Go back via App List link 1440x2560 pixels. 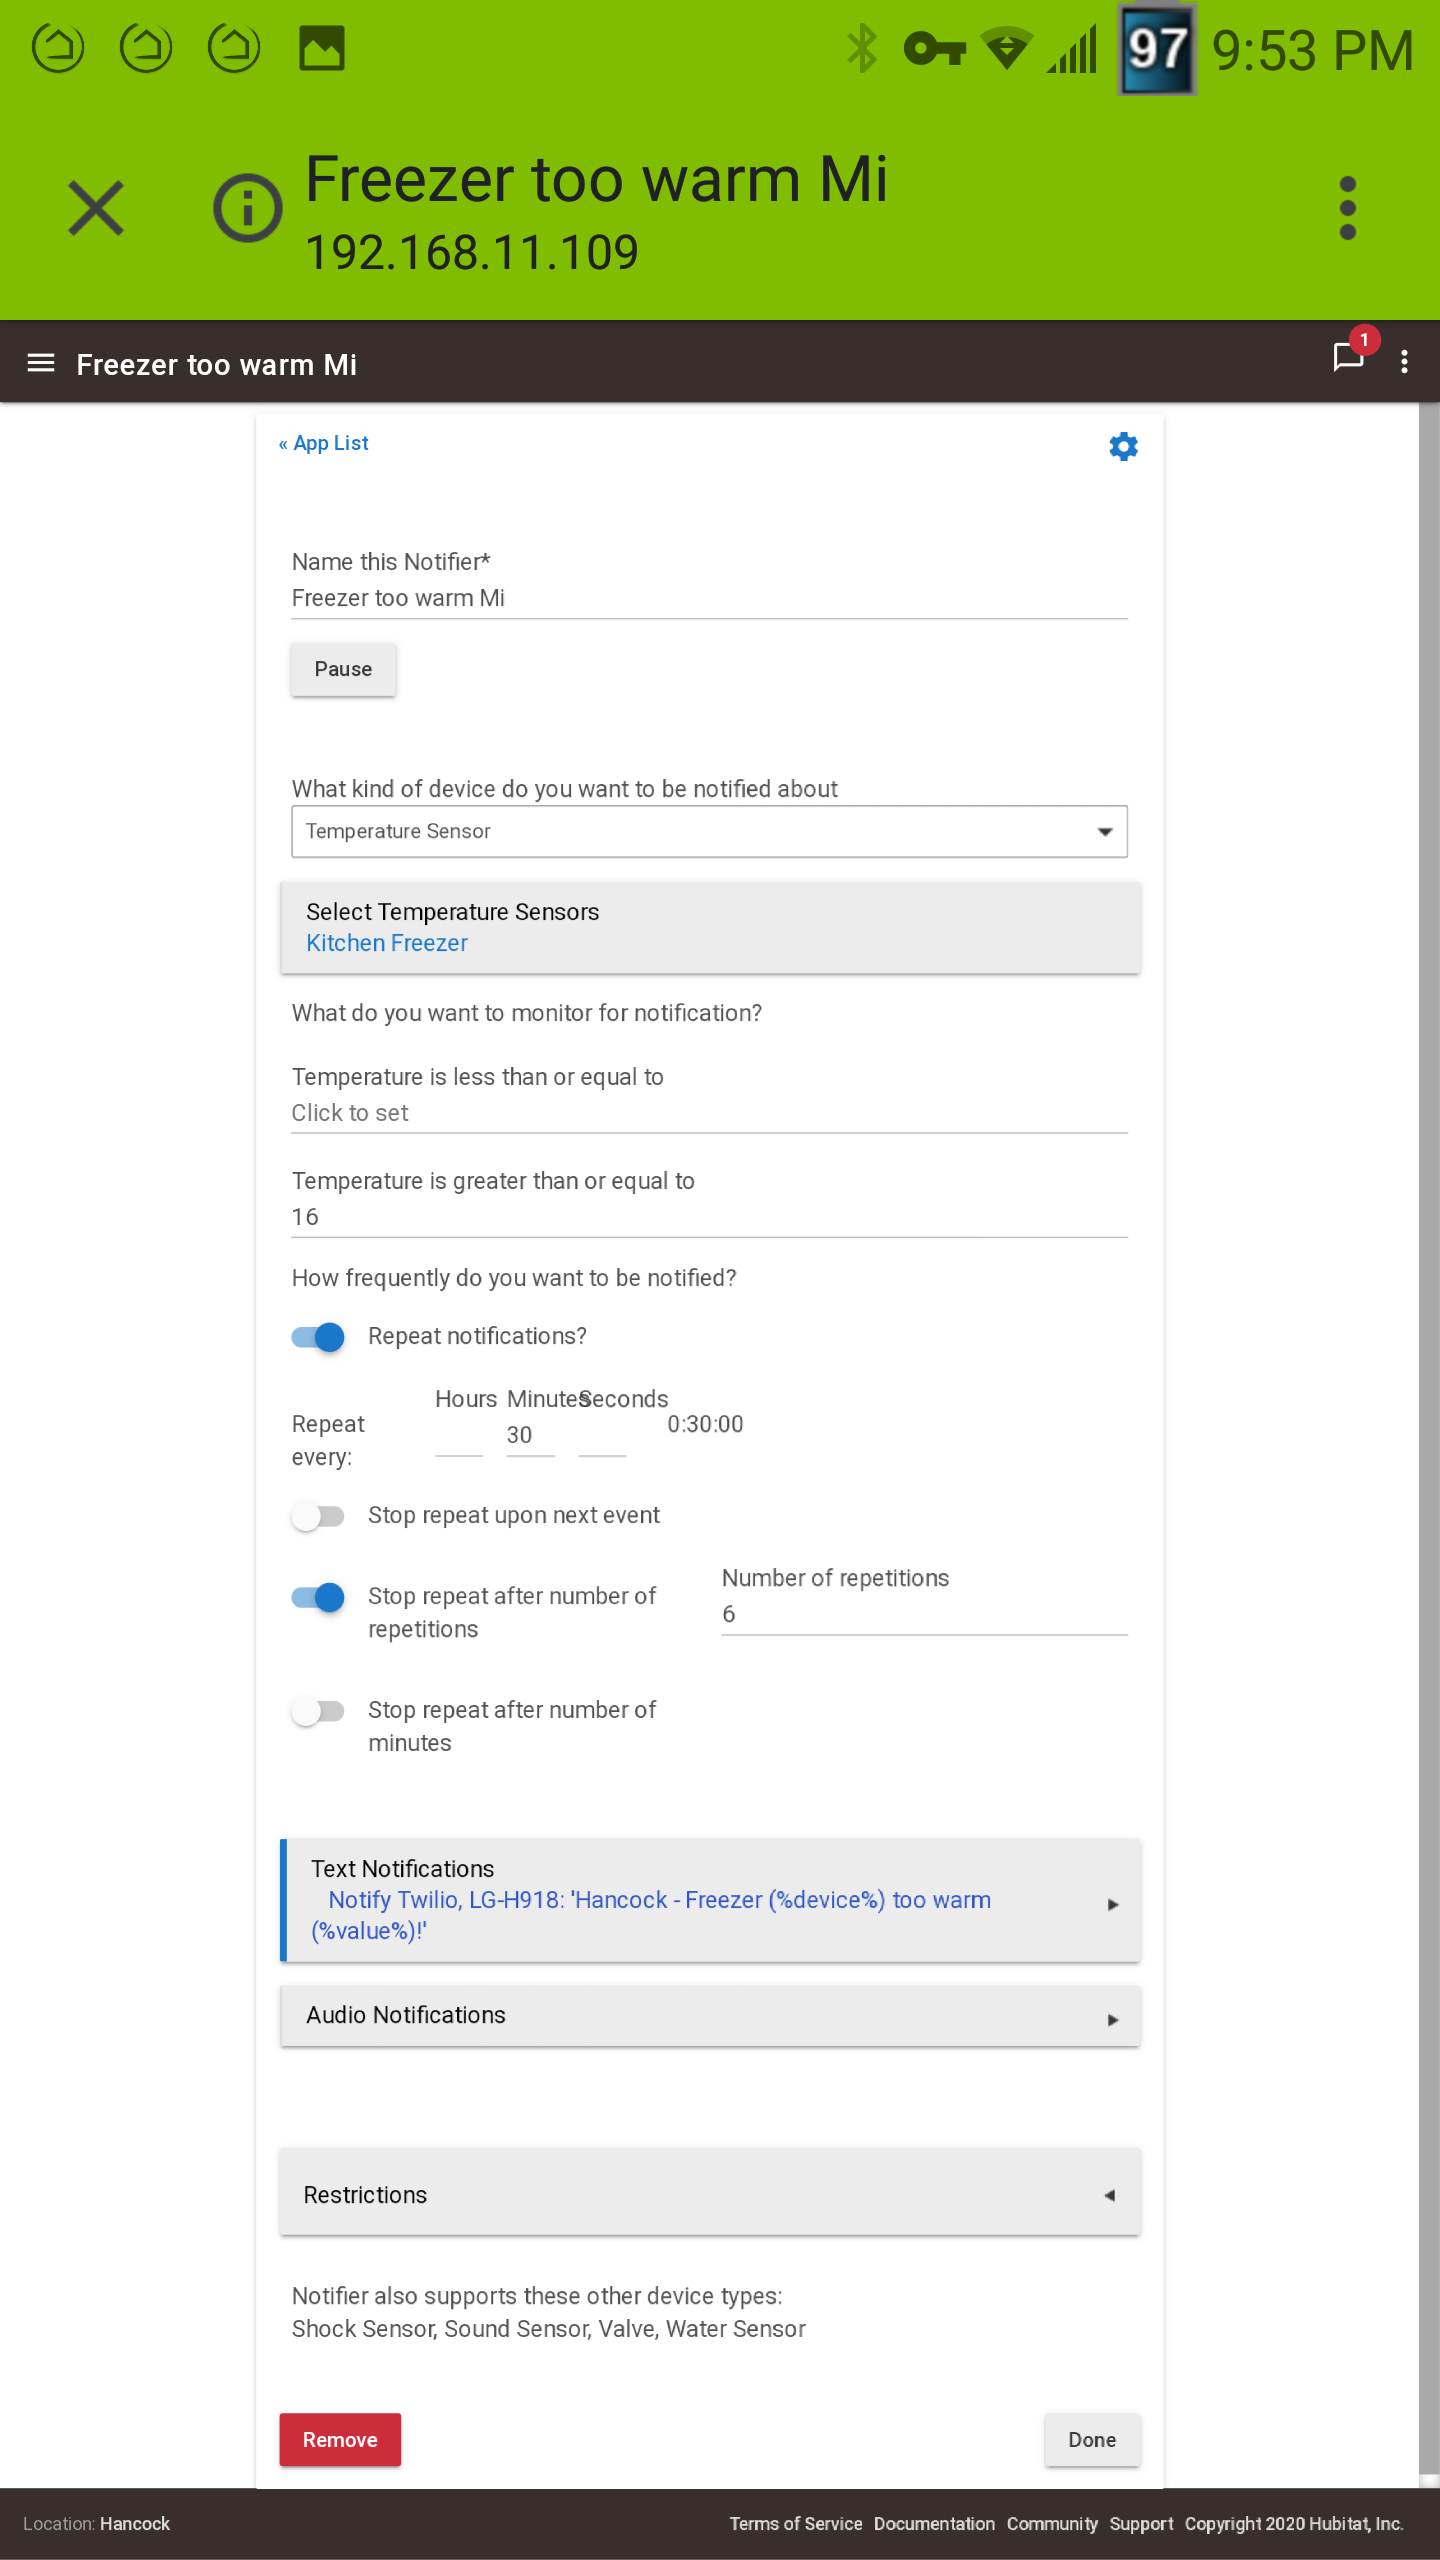click(323, 443)
